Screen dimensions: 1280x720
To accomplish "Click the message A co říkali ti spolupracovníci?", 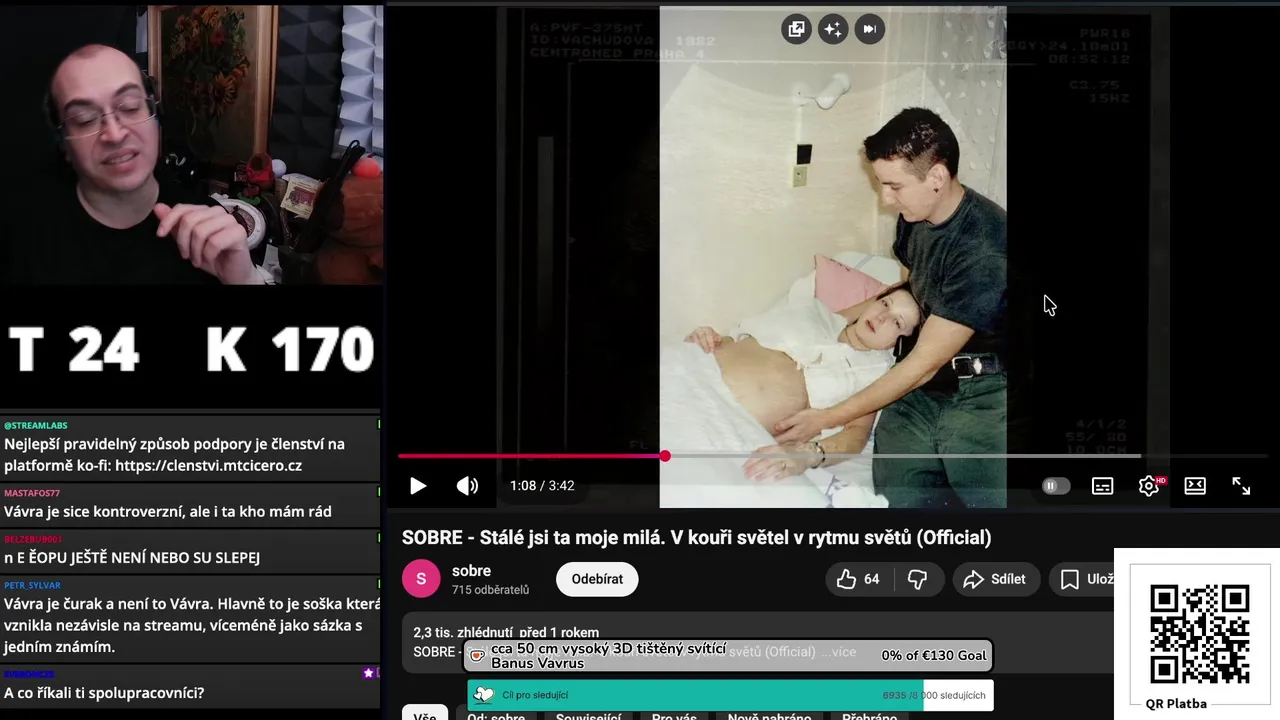I will pyautogui.click(x=104, y=693).
